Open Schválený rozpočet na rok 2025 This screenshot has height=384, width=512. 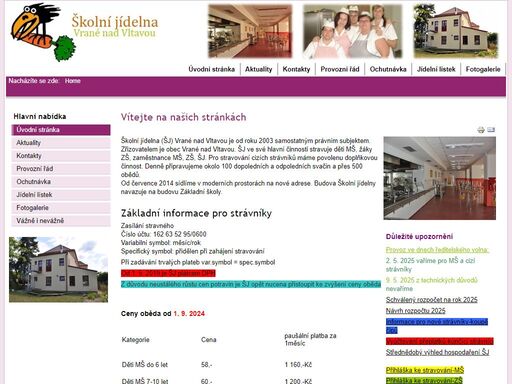pos(432,300)
